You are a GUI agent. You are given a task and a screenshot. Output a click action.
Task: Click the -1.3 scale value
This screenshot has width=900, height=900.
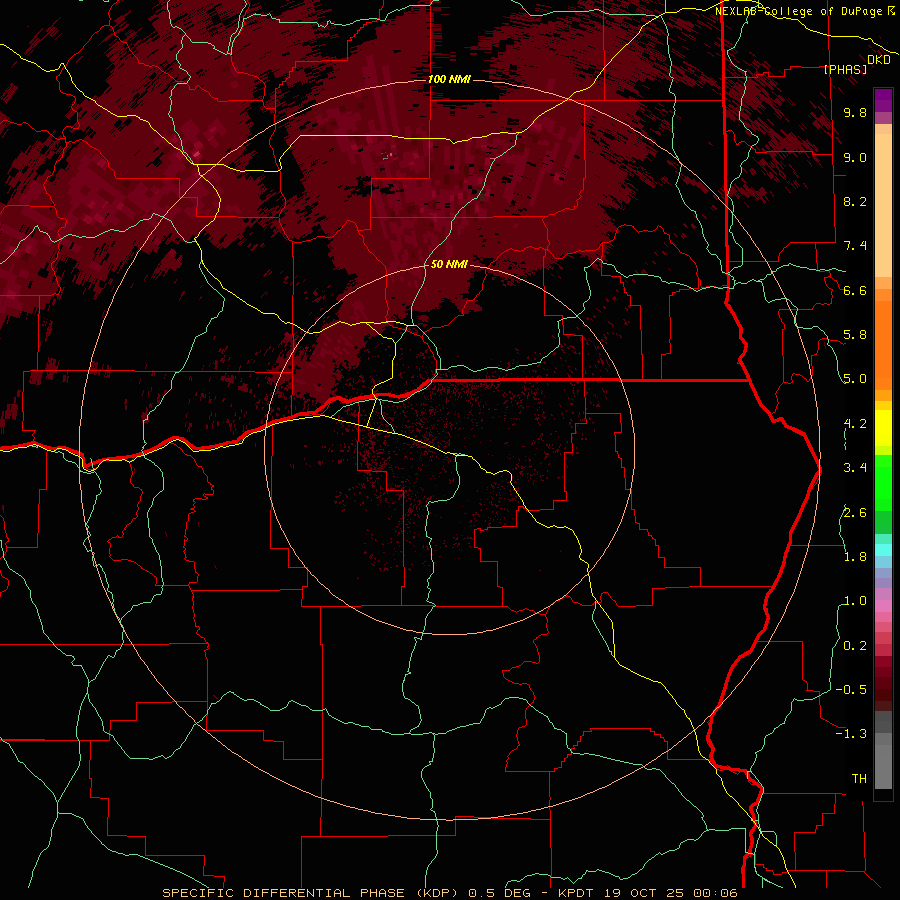pyautogui.click(x=851, y=734)
